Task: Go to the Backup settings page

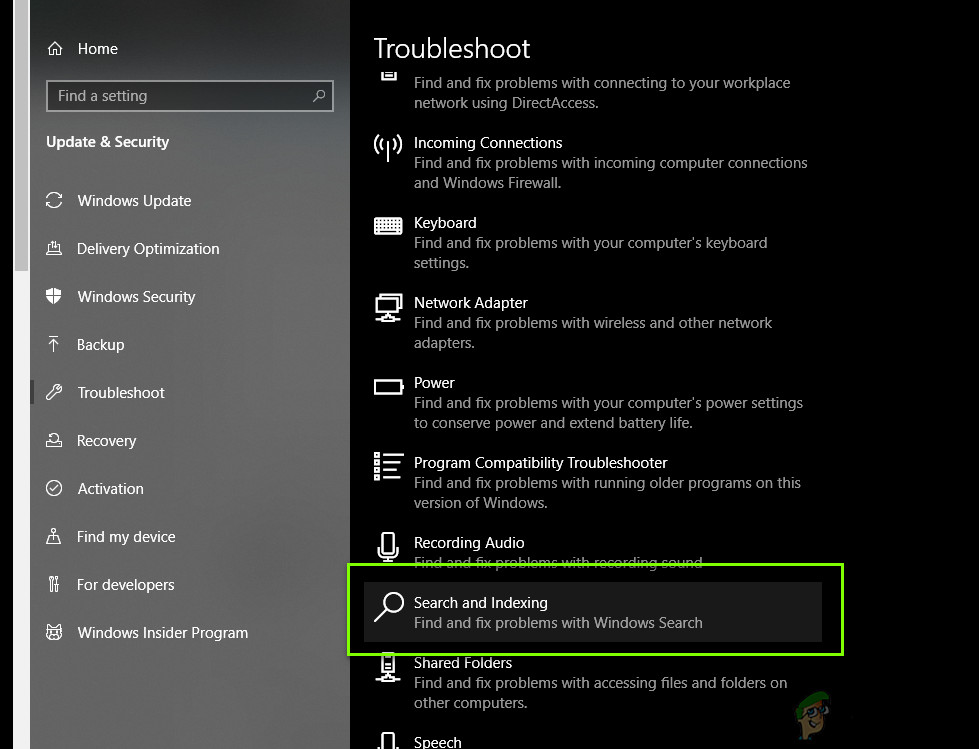Action: coord(100,345)
